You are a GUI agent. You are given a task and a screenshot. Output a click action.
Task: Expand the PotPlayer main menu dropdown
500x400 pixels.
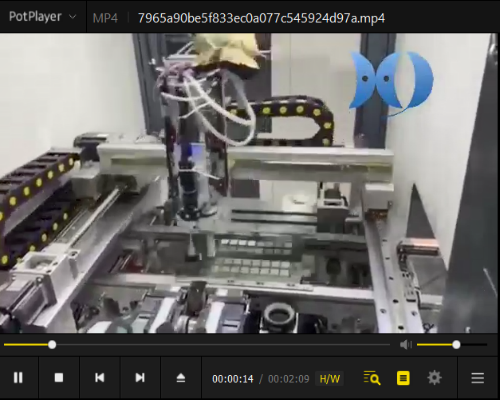[43, 17]
